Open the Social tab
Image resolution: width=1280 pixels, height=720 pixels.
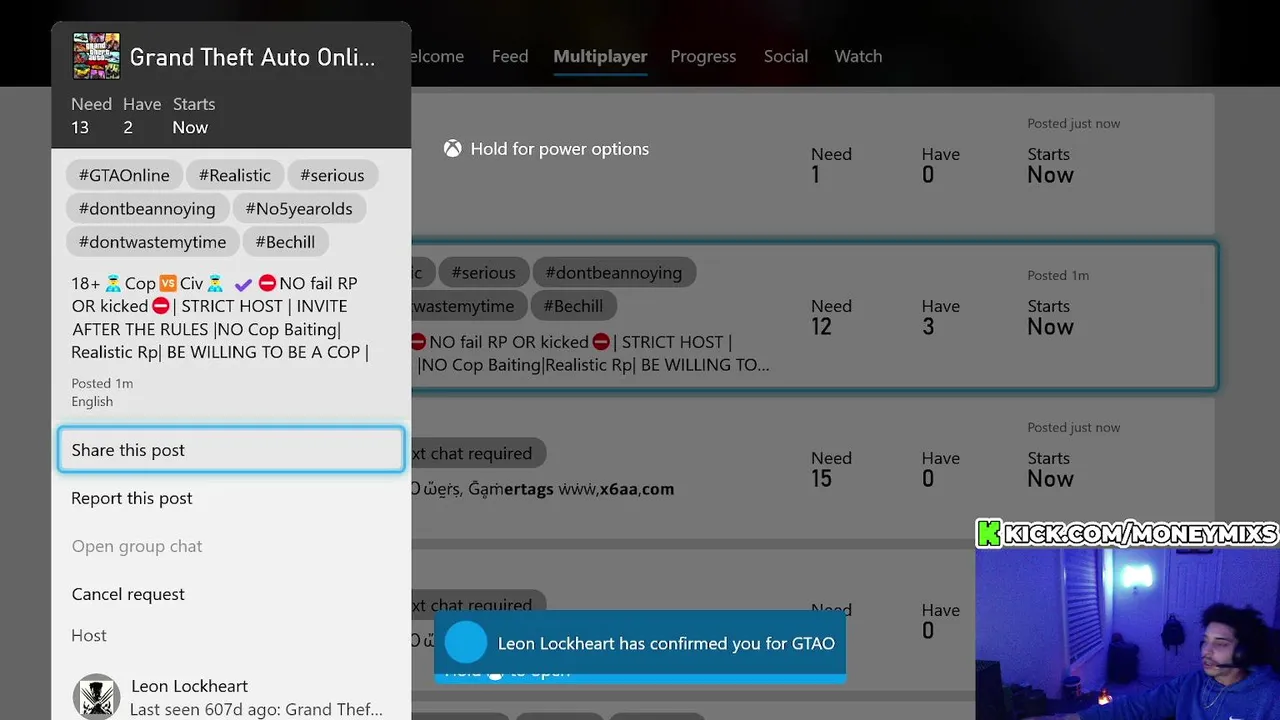(786, 56)
